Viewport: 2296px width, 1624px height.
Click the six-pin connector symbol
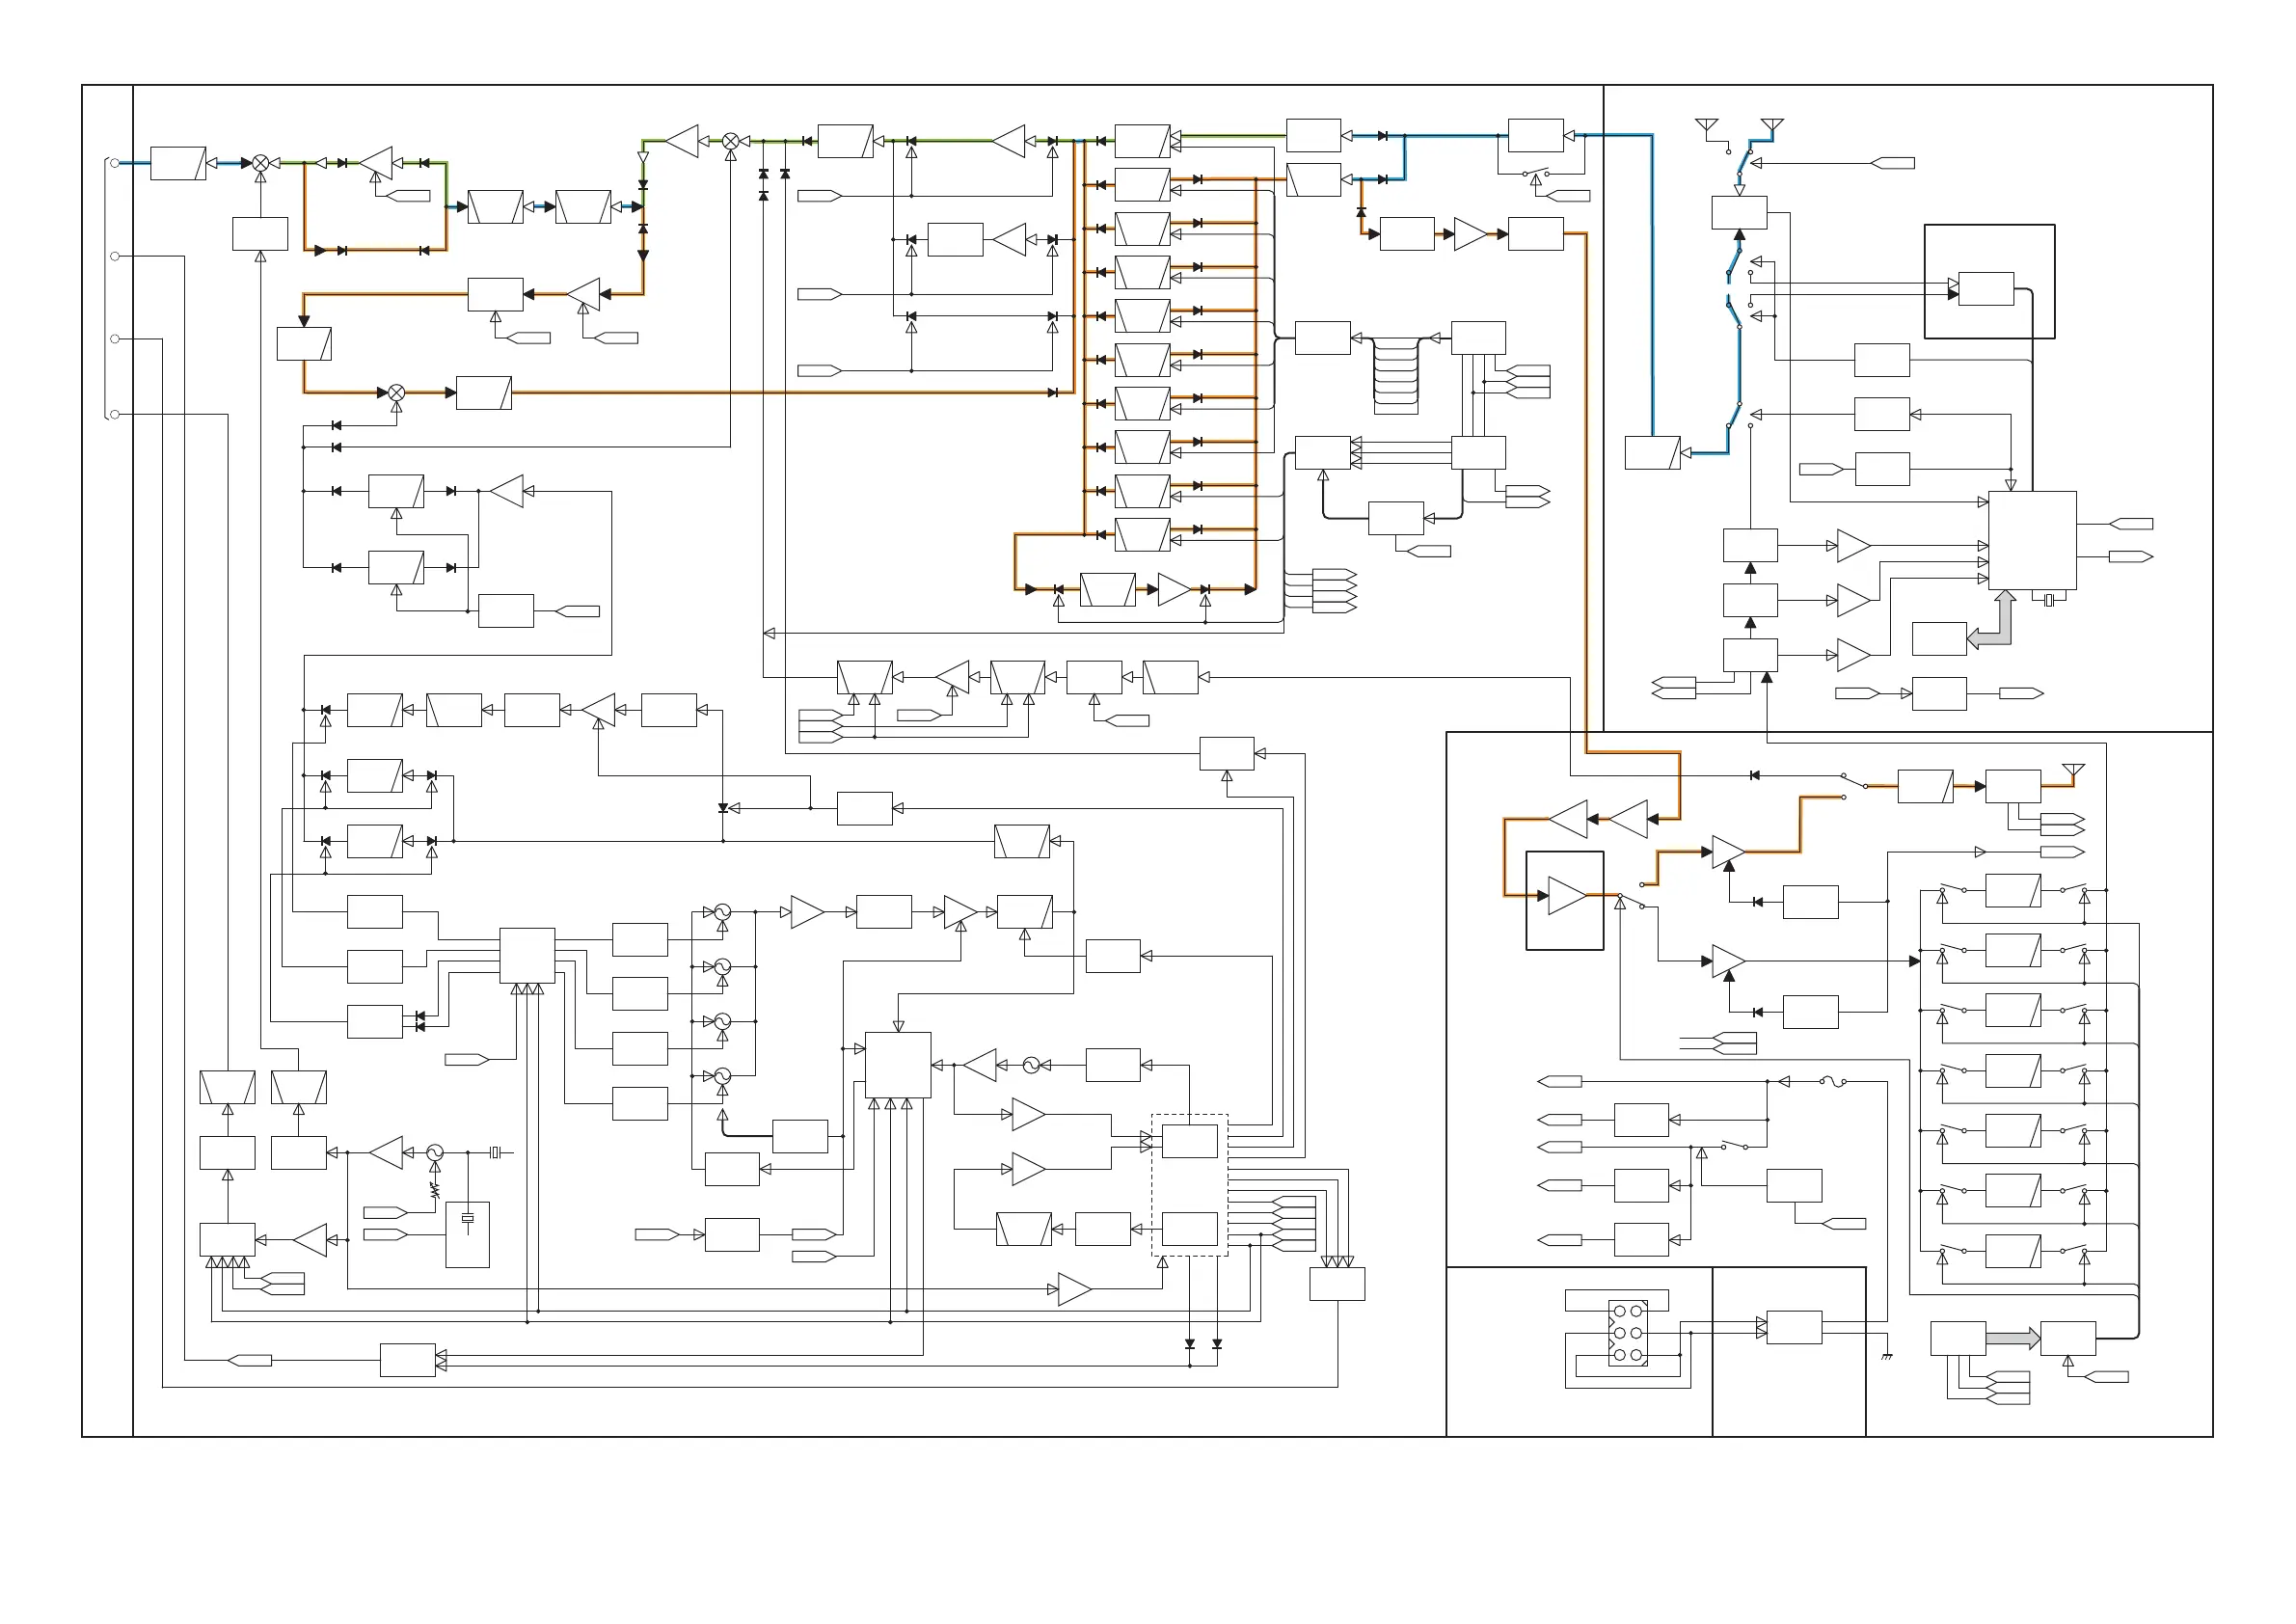1627,1333
